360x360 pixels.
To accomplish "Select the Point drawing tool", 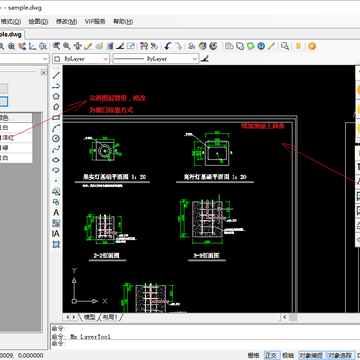I will click(56, 181).
